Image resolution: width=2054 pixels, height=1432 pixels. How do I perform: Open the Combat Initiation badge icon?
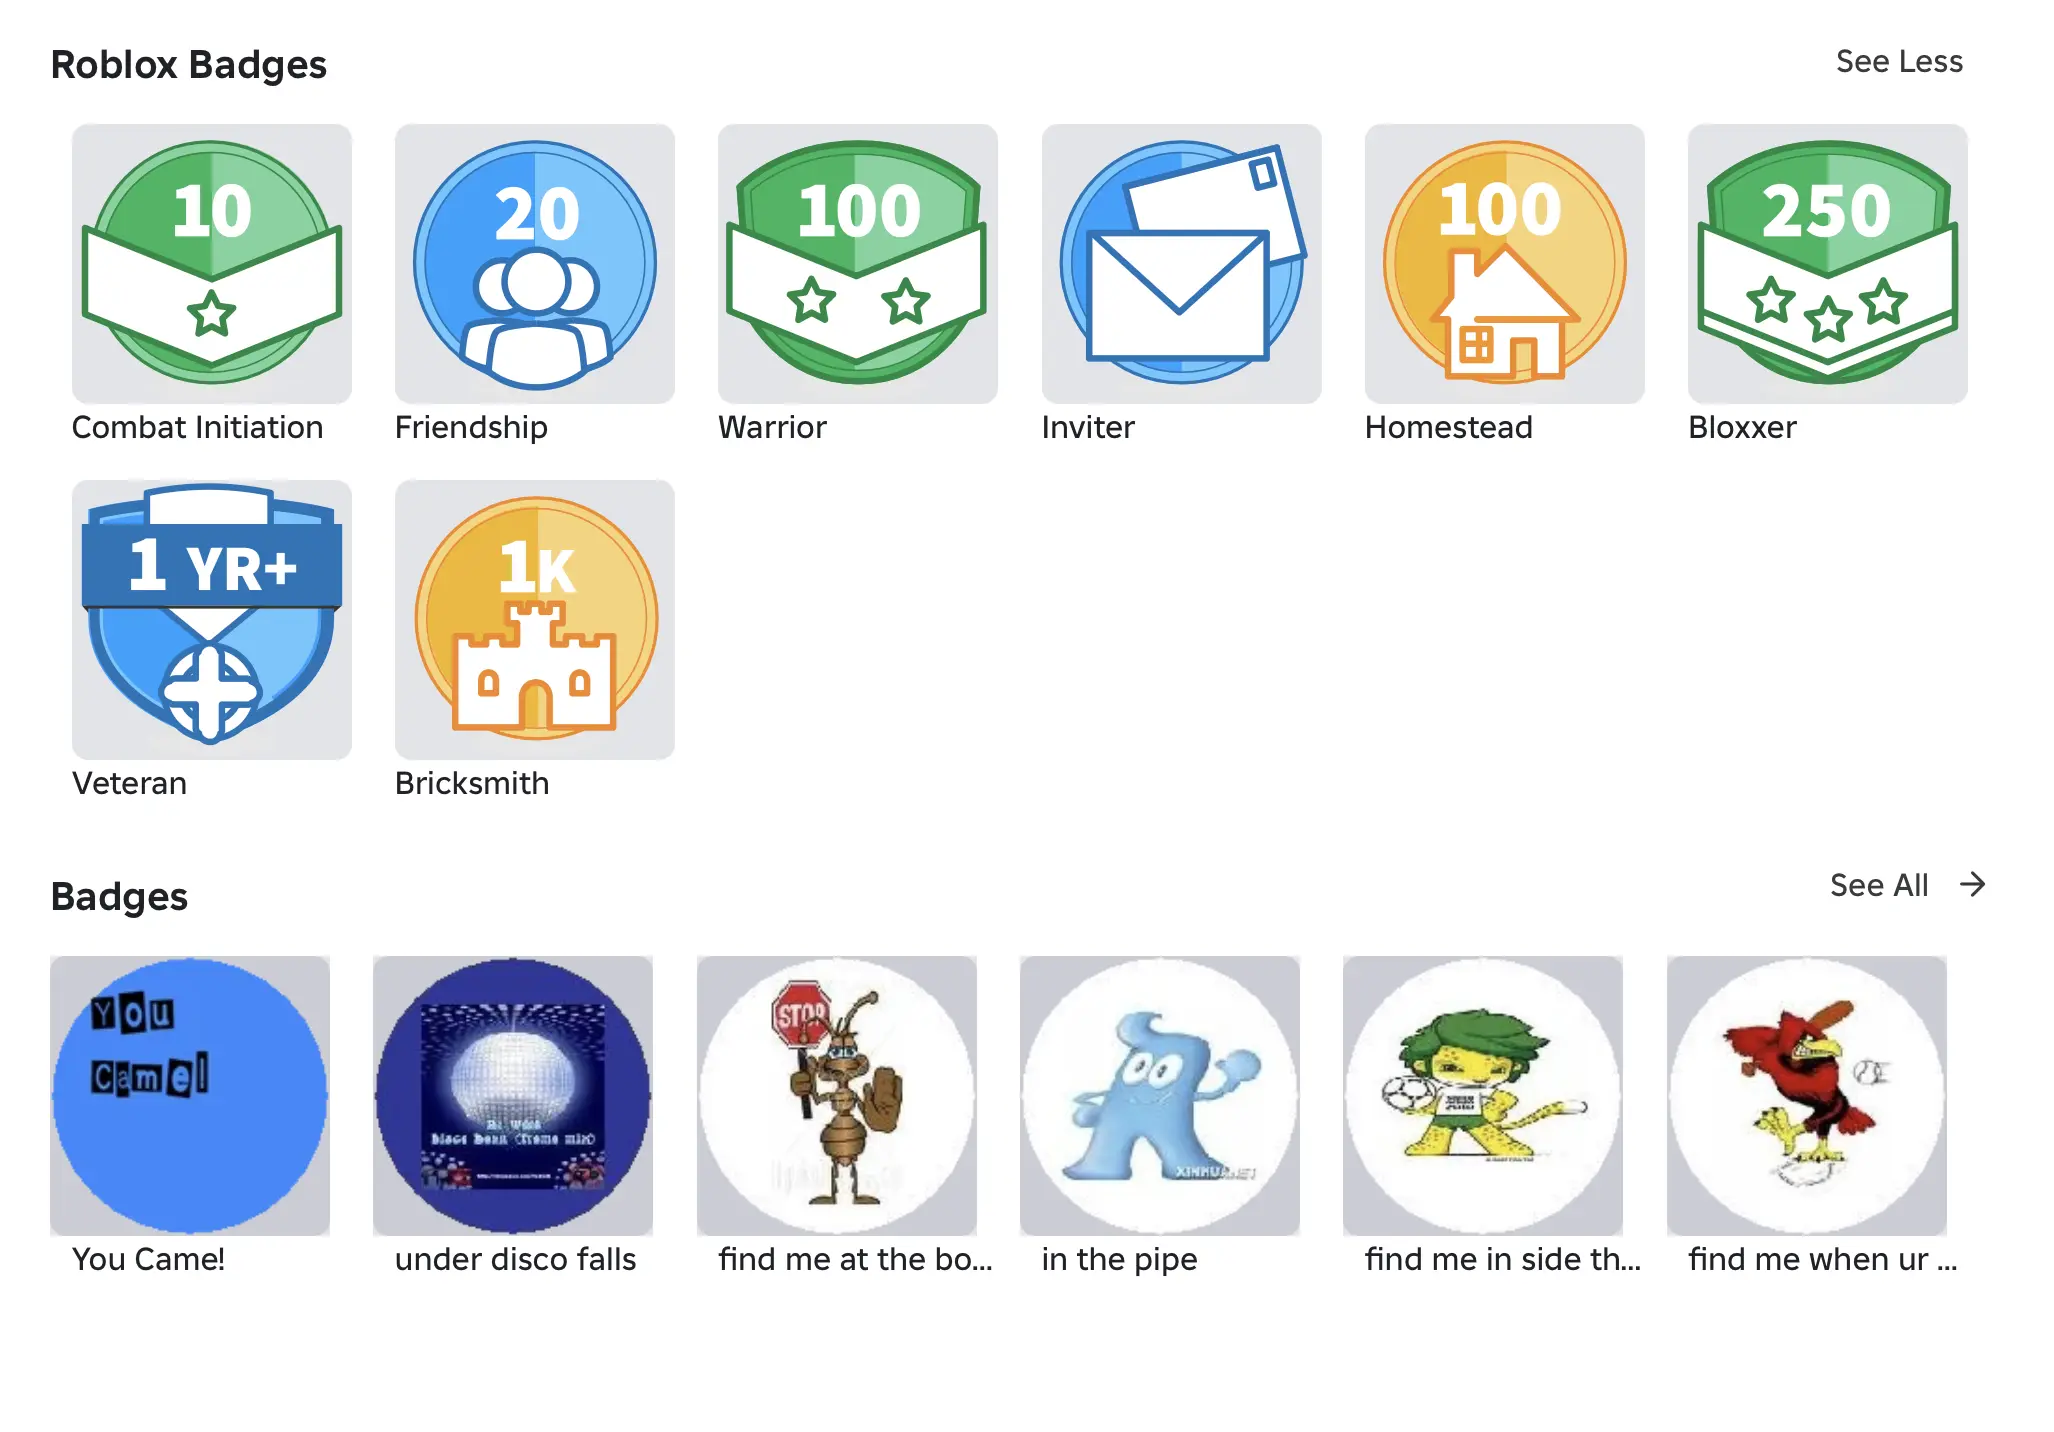211,263
